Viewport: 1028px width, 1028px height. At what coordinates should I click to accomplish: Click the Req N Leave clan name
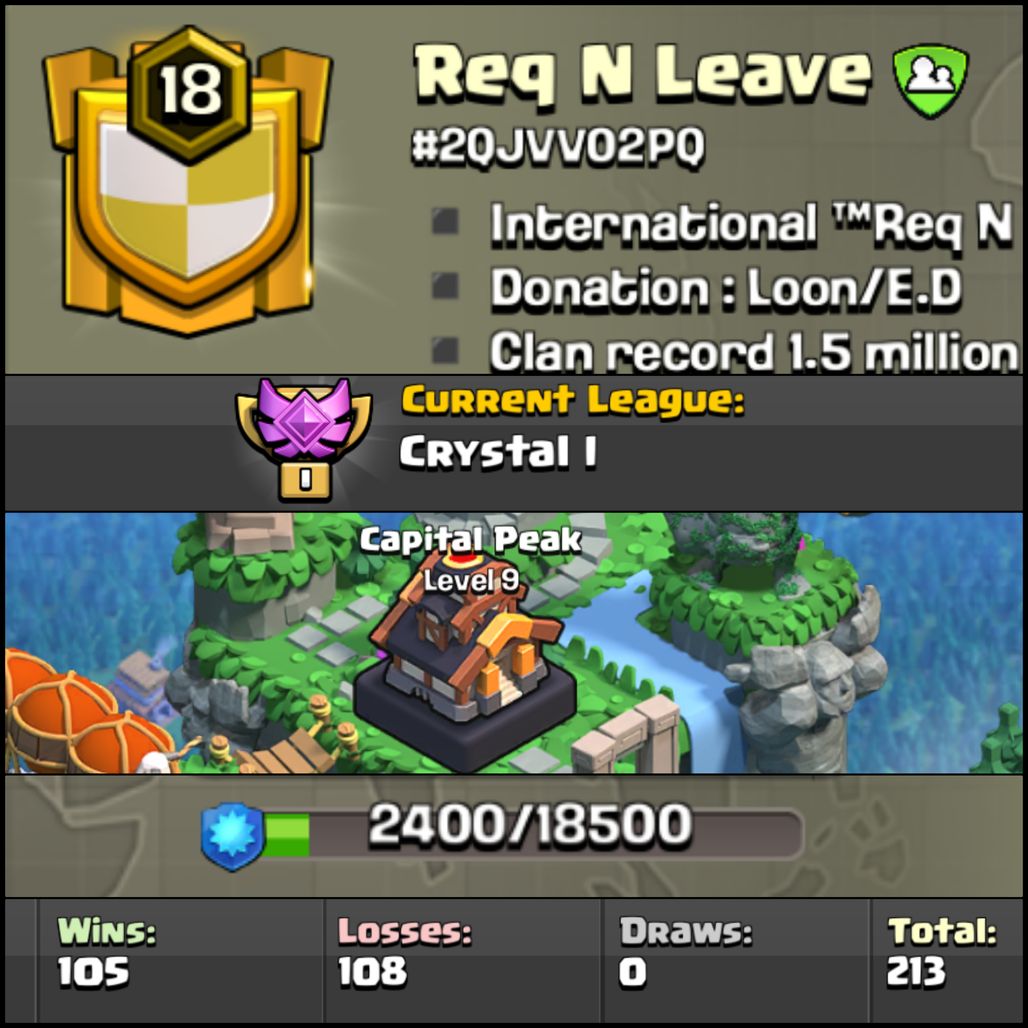(643, 72)
